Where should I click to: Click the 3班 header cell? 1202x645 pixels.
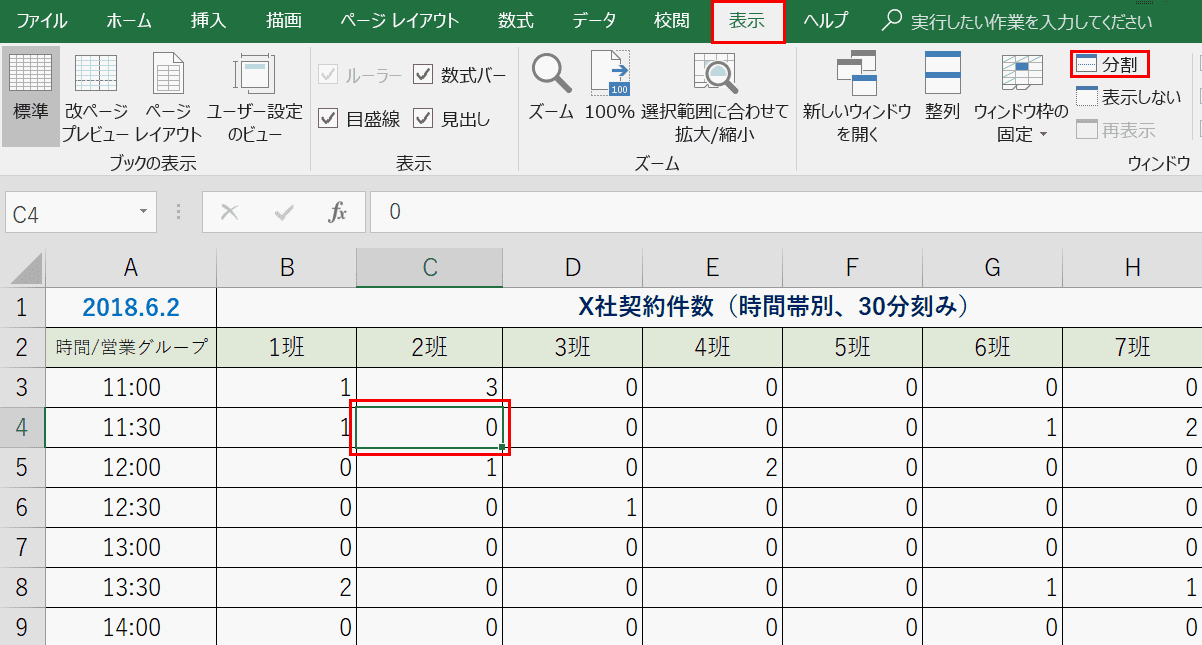click(x=573, y=347)
